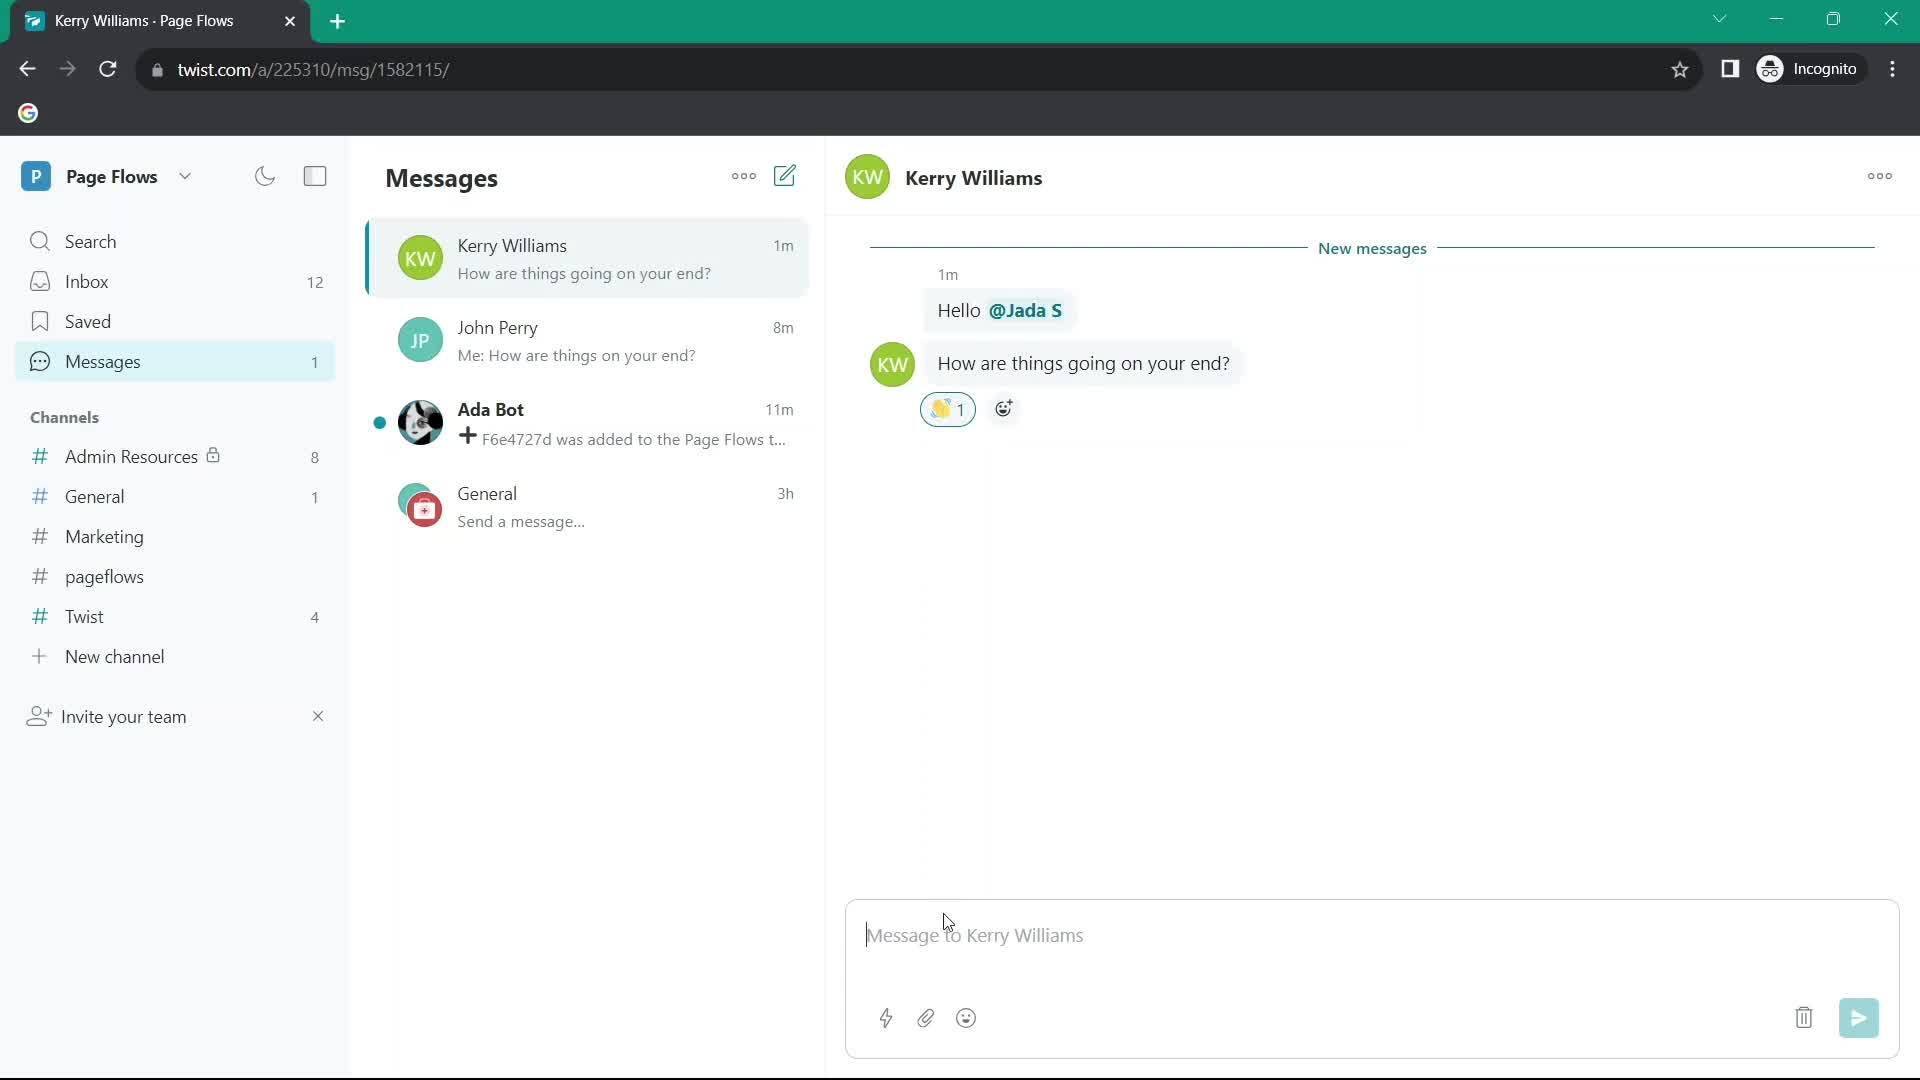Click the @Jada S mention

(1025, 311)
